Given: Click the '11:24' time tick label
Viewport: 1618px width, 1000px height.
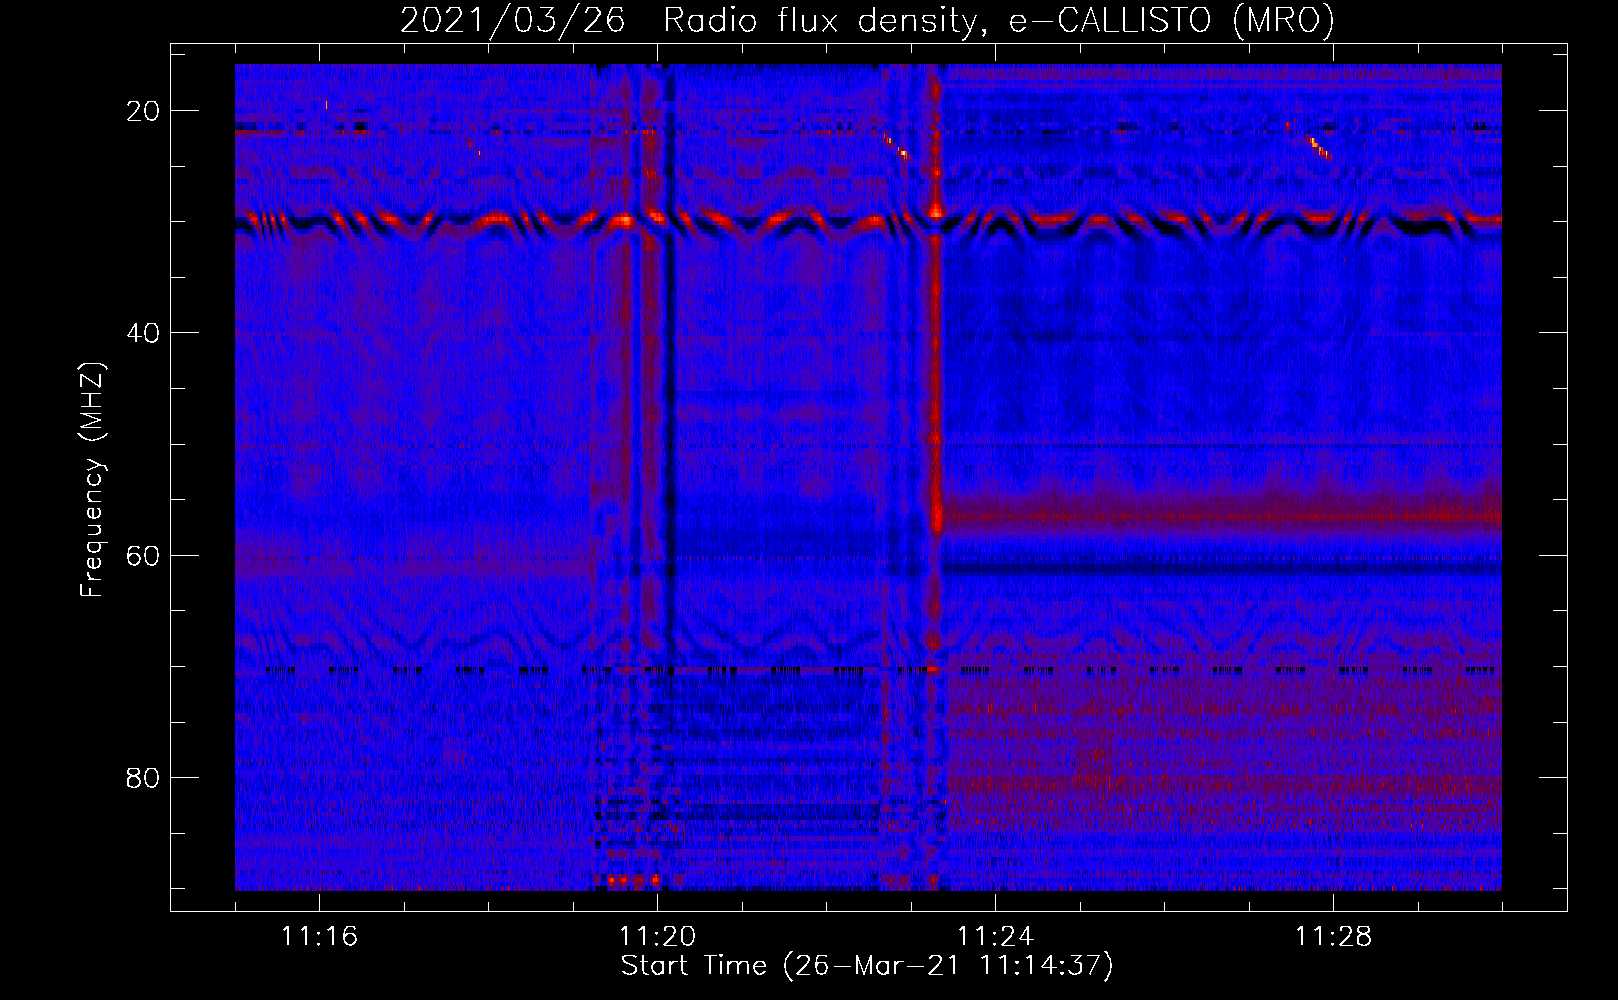Looking at the screenshot, I should [995, 936].
